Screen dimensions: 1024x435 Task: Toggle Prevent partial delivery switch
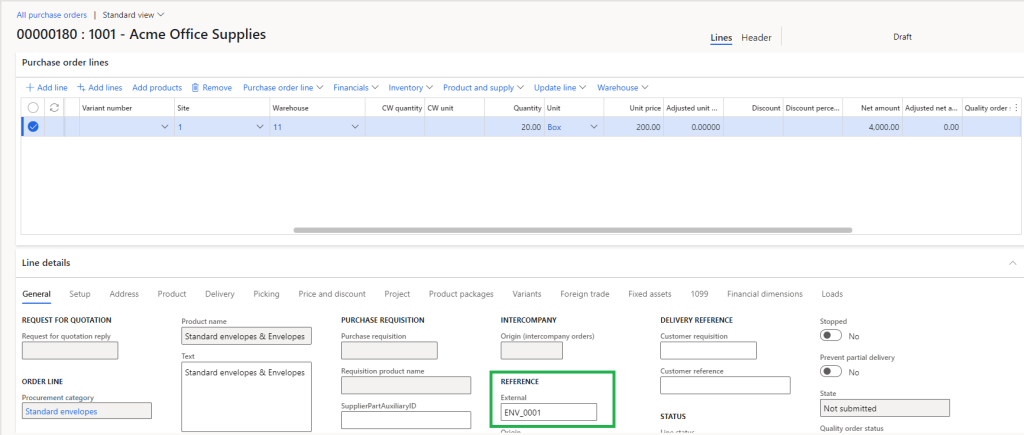[x=830, y=372]
